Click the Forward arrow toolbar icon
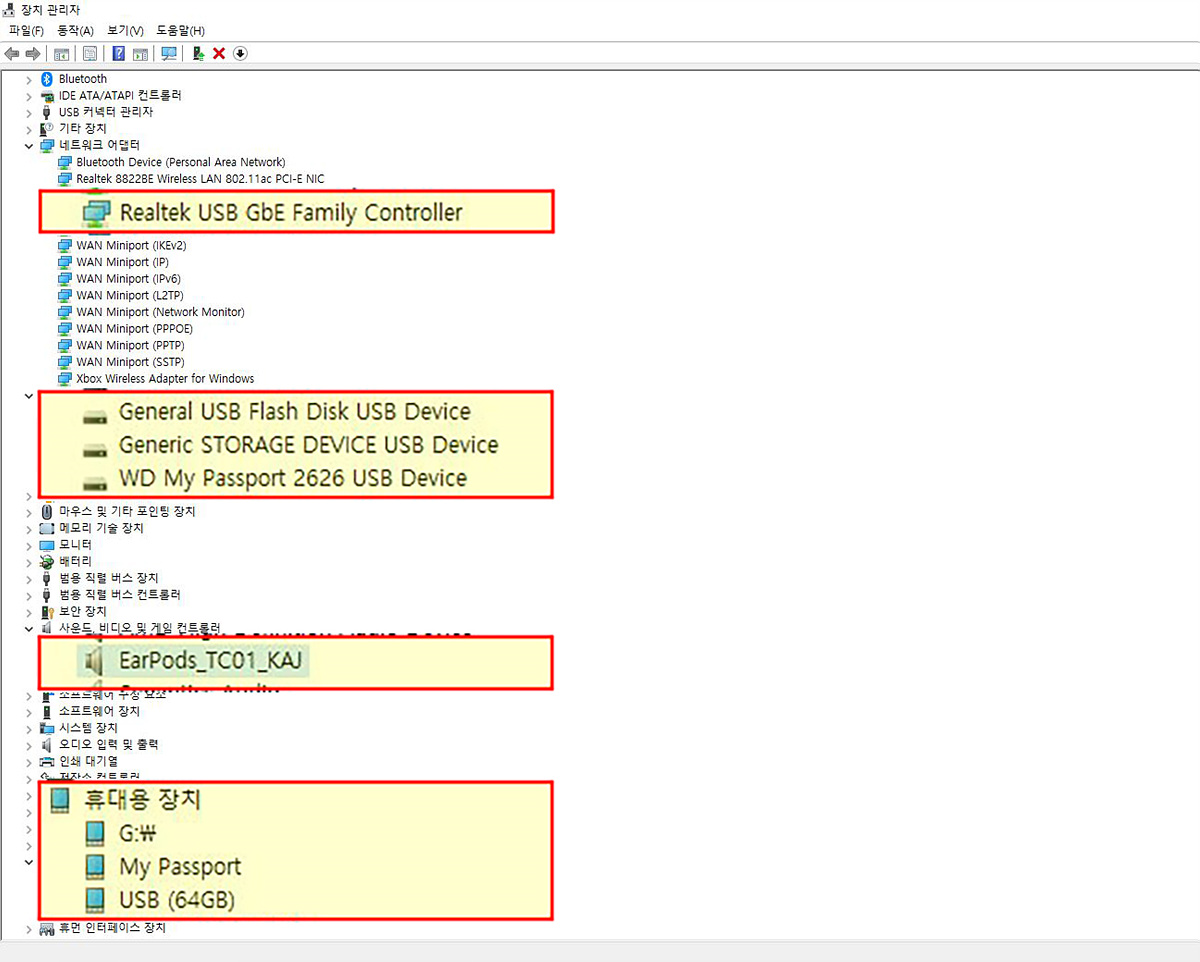Viewport: 1200px width, 962px height. (x=32, y=53)
